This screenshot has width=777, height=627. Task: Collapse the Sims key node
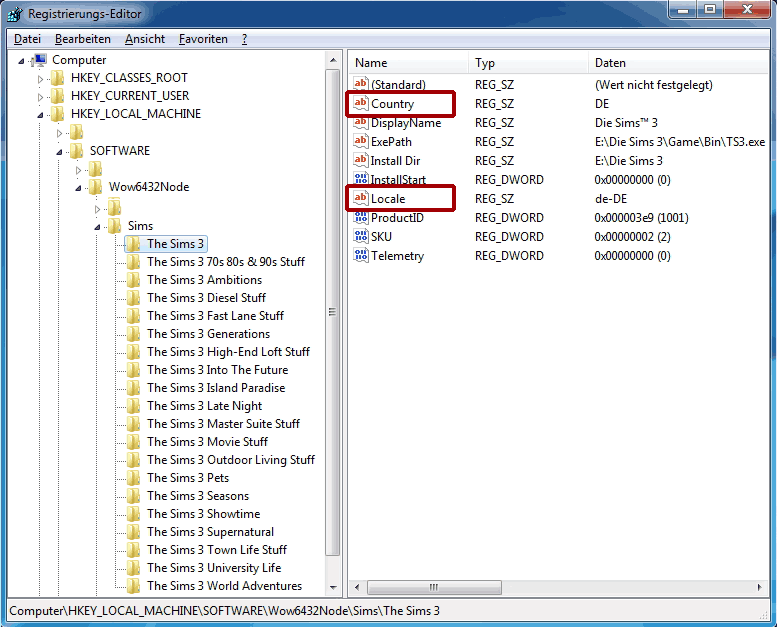coord(97,227)
